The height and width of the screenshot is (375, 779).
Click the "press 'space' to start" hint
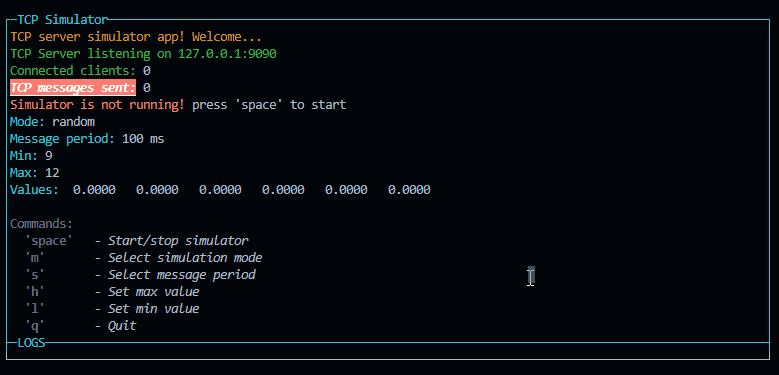click(x=269, y=105)
